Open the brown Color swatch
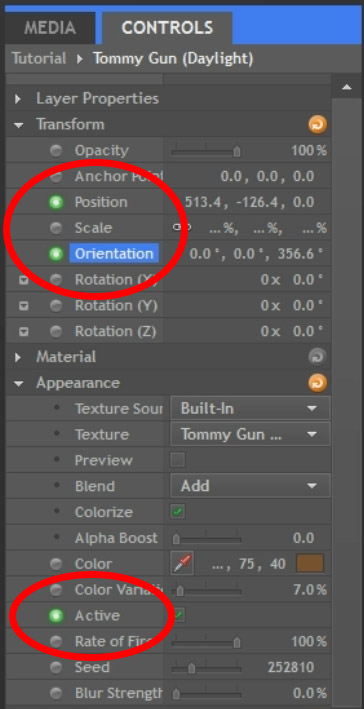 pyautogui.click(x=310, y=563)
